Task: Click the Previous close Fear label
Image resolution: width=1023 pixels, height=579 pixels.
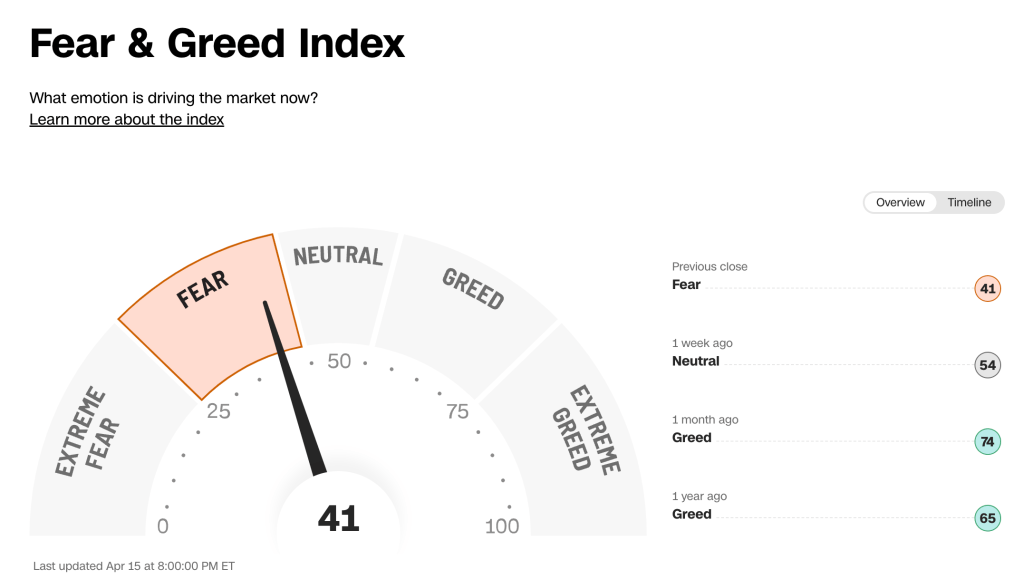Action: coord(686,285)
